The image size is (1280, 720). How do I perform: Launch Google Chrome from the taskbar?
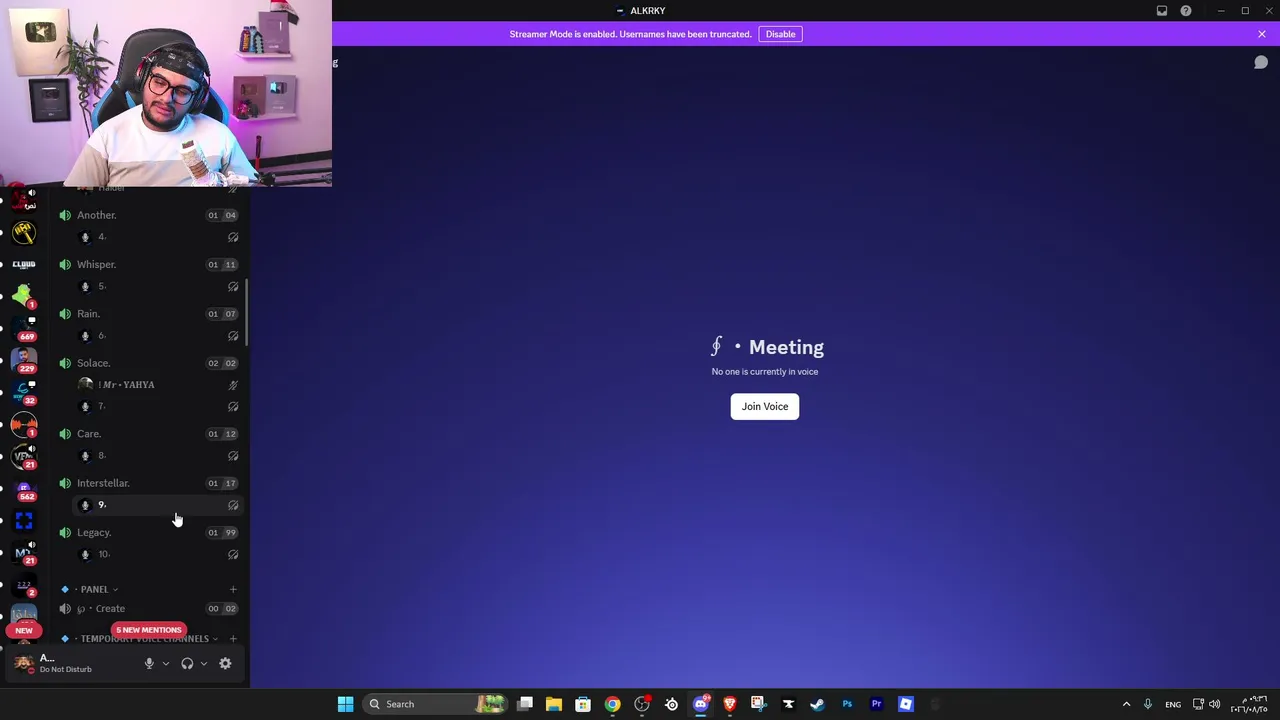tap(612, 704)
